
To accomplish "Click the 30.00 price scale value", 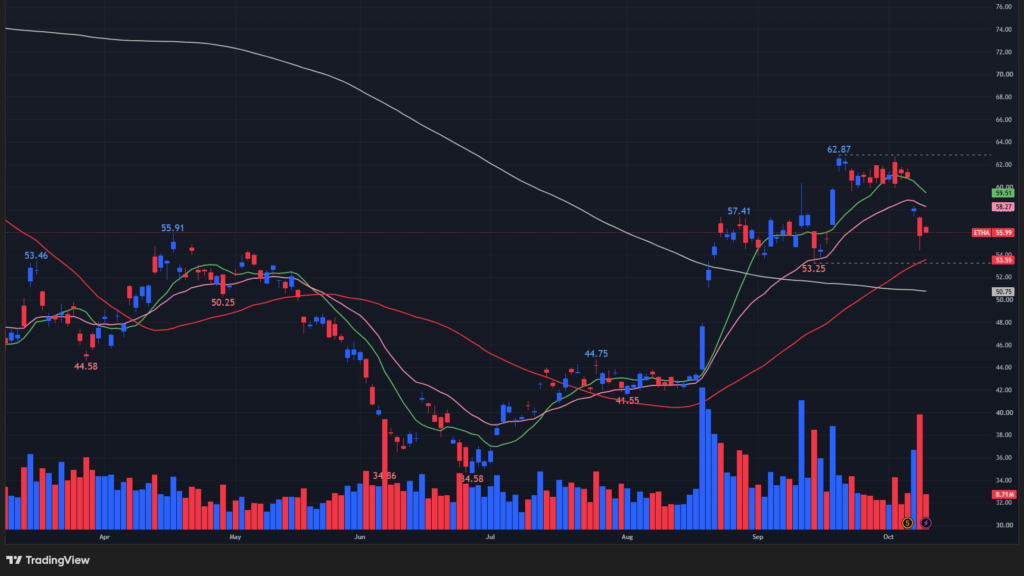I will pos(1004,525).
